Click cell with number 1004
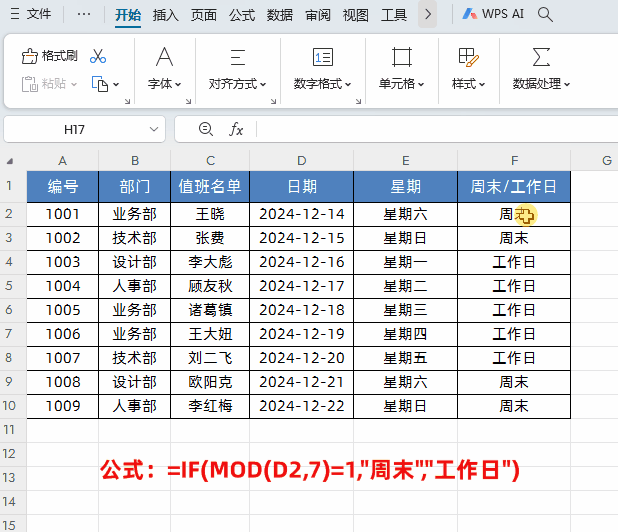Screen dimensions: 618x532 click(63, 286)
